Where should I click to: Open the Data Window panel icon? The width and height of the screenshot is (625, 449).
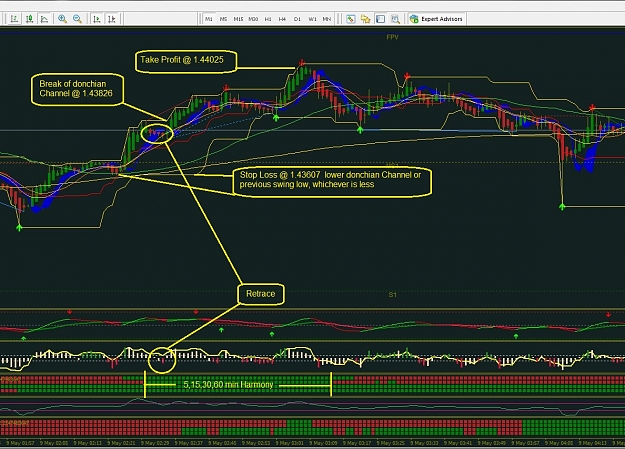click(x=351, y=19)
